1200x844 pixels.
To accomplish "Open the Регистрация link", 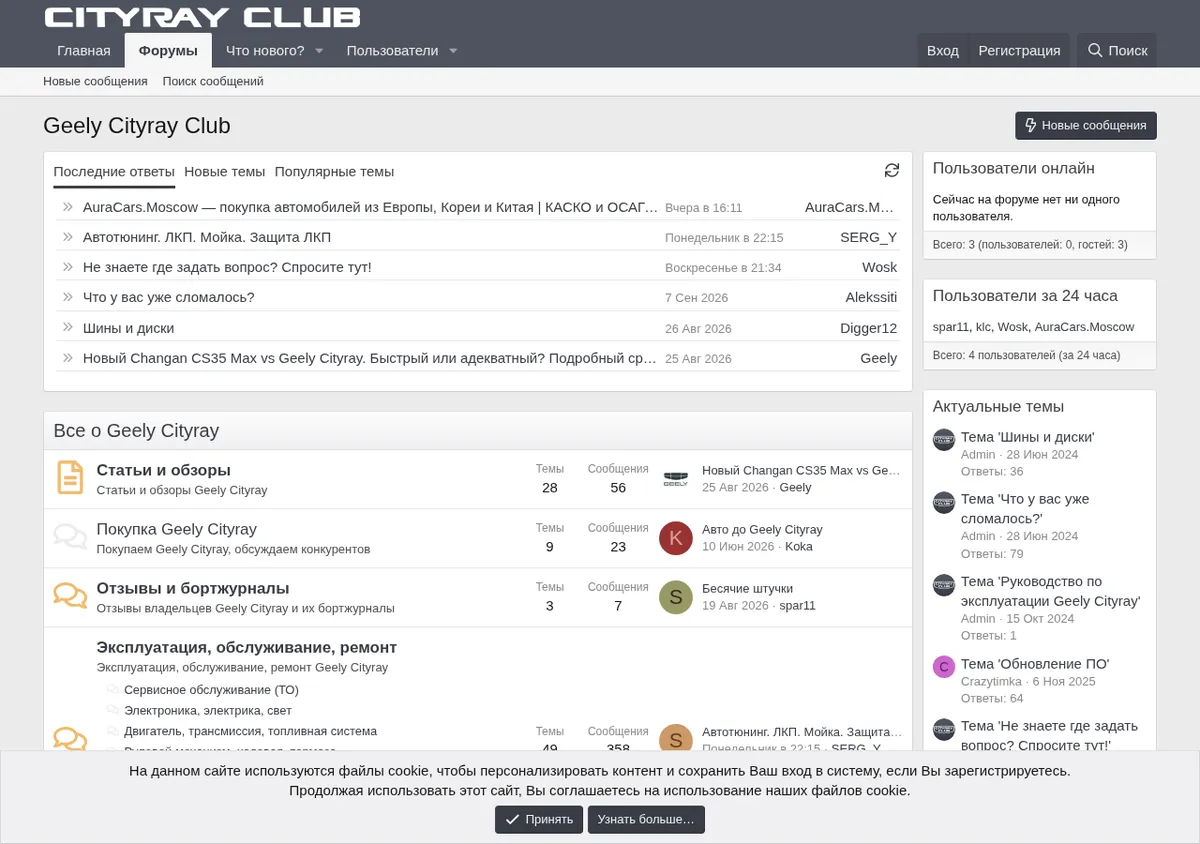I will click(1019, 51).
